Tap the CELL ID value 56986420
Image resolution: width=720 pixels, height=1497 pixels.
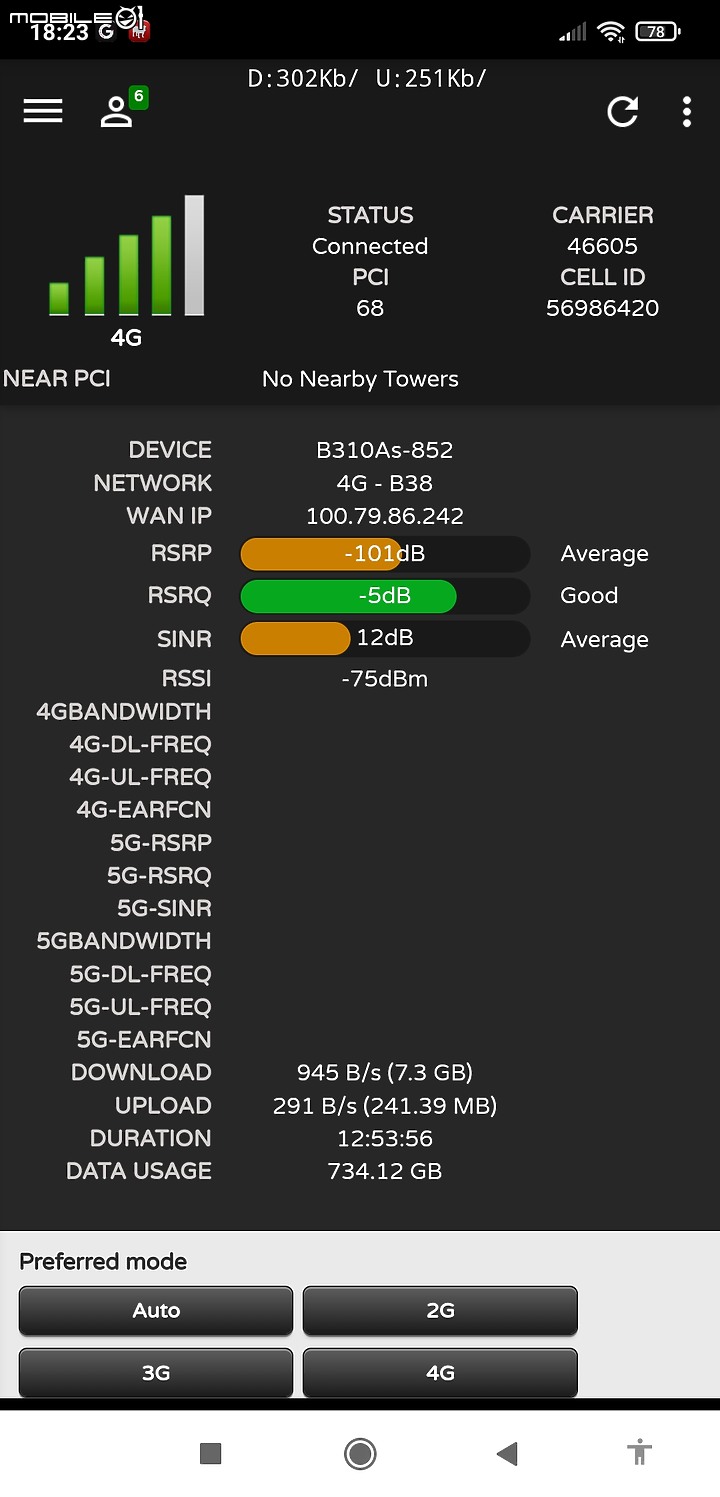pyautogui.click(x=602, y=308)
